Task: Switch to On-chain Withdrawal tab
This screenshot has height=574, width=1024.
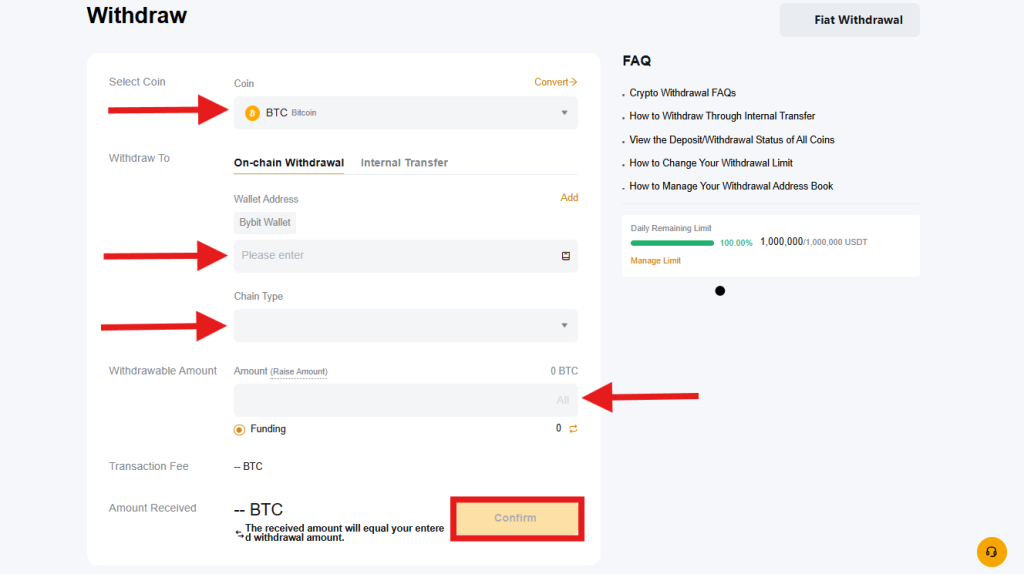Action: click(289, 163)
